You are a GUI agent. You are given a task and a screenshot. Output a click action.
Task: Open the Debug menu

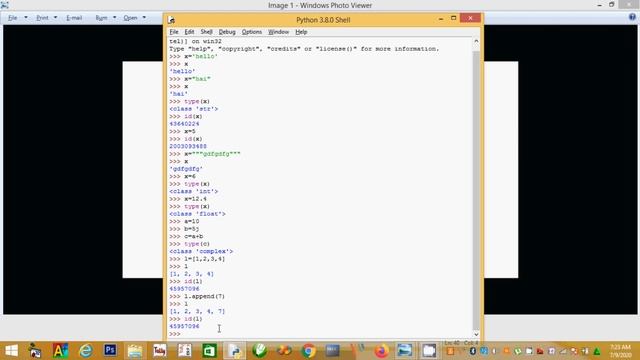(227, 32)
